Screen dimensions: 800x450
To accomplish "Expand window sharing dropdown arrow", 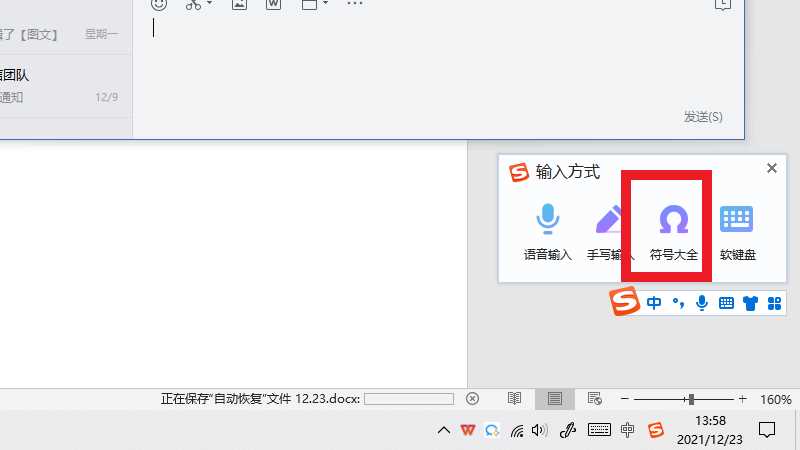I will click(x=326, y=3).
